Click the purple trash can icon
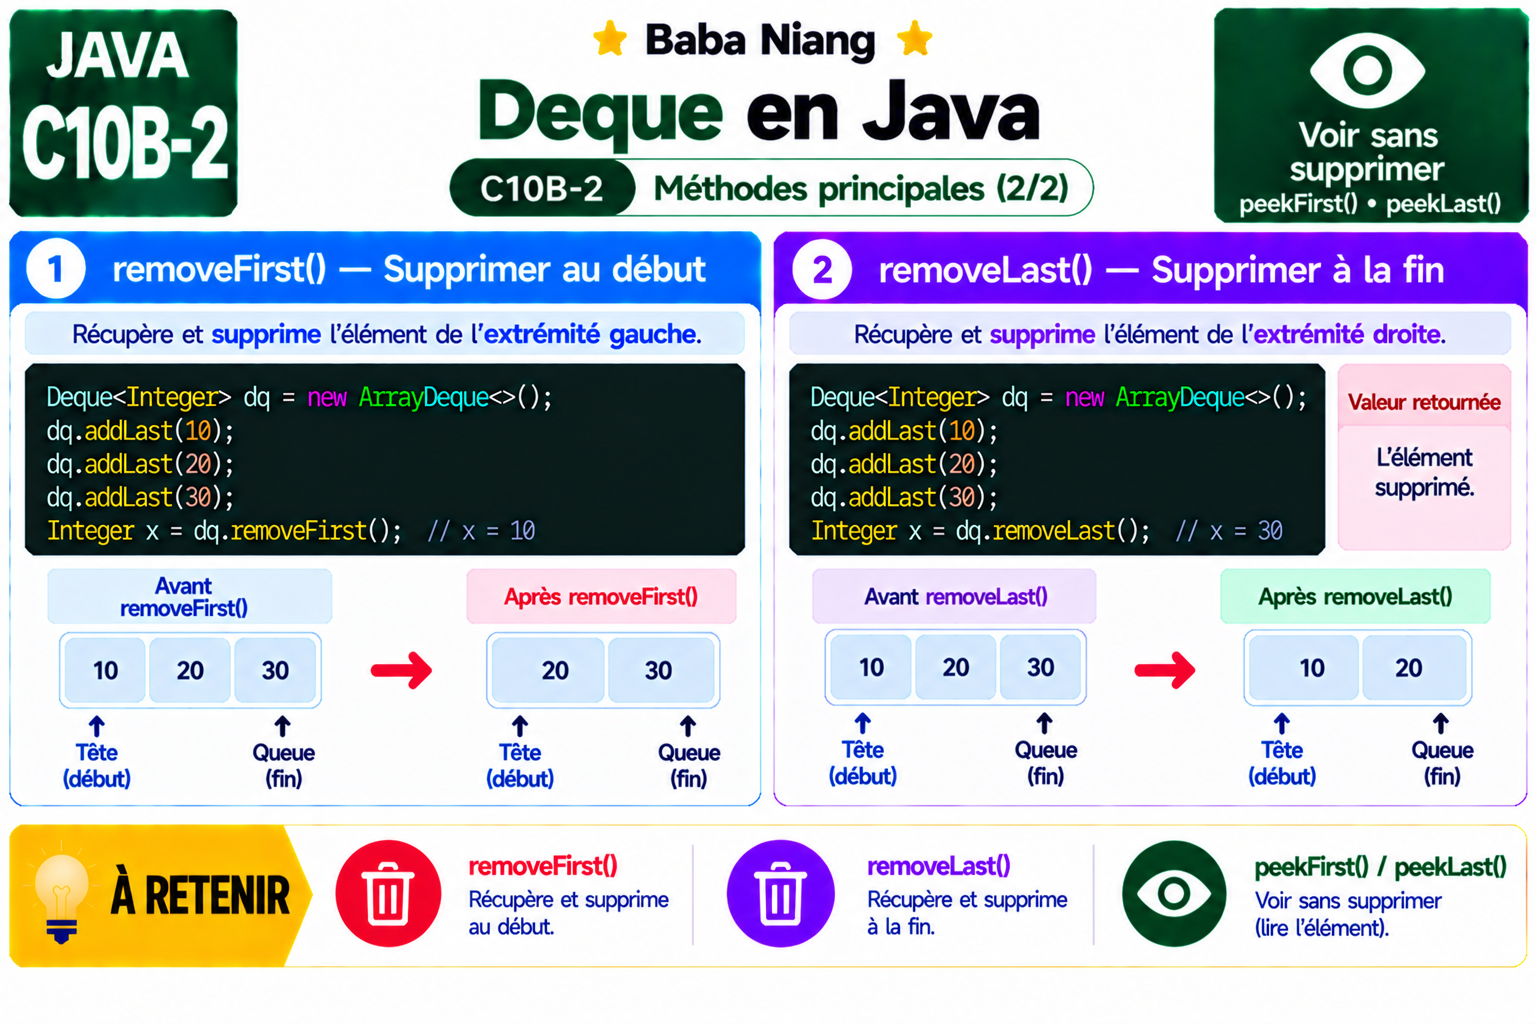The height and width of the screenshot is (1024, 1536). [780, 893]
